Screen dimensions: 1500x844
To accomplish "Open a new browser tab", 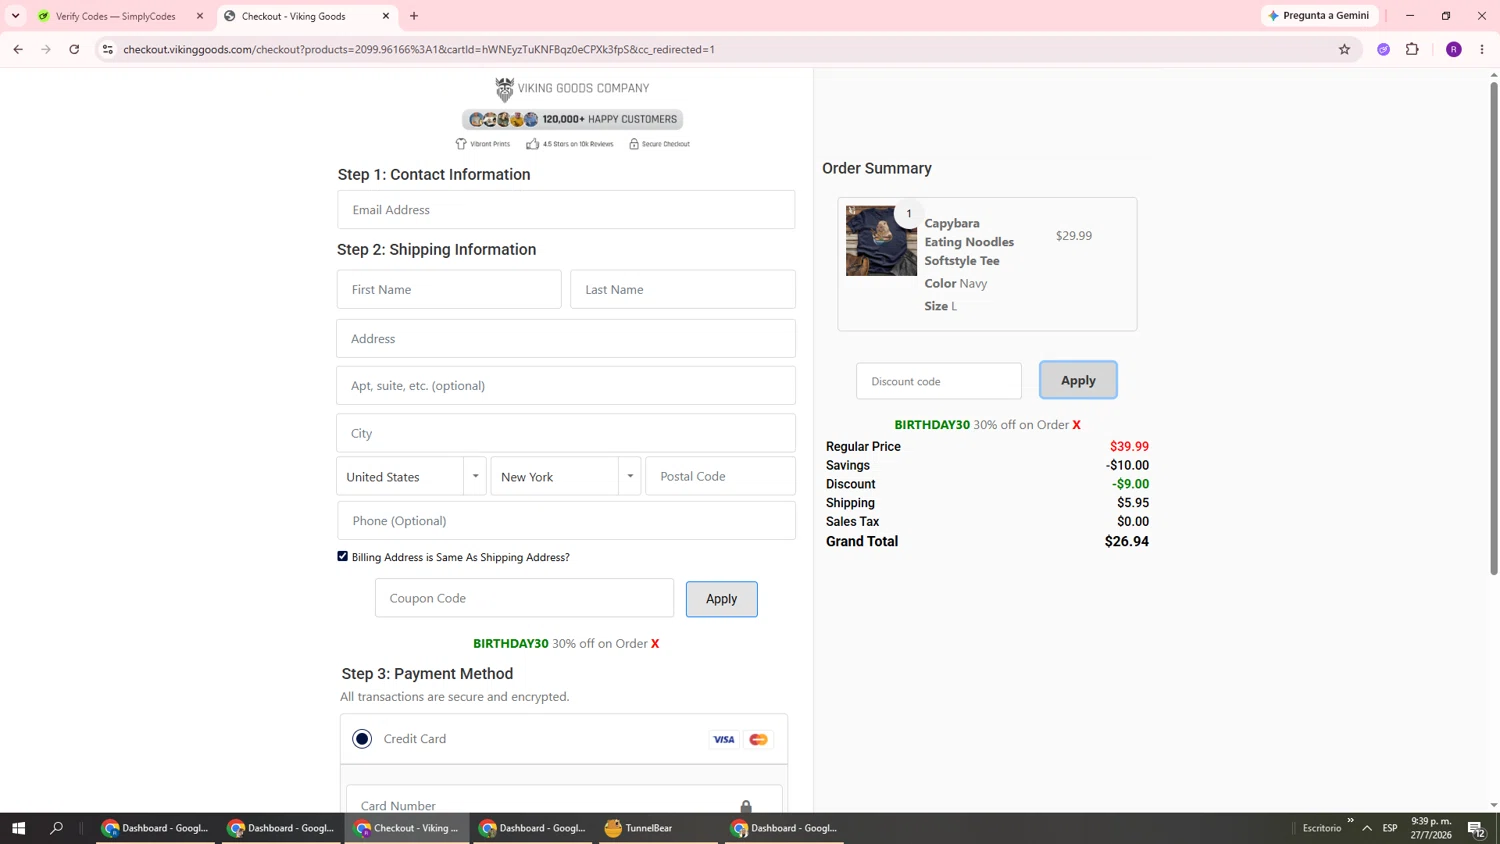I will coord(414,16).
